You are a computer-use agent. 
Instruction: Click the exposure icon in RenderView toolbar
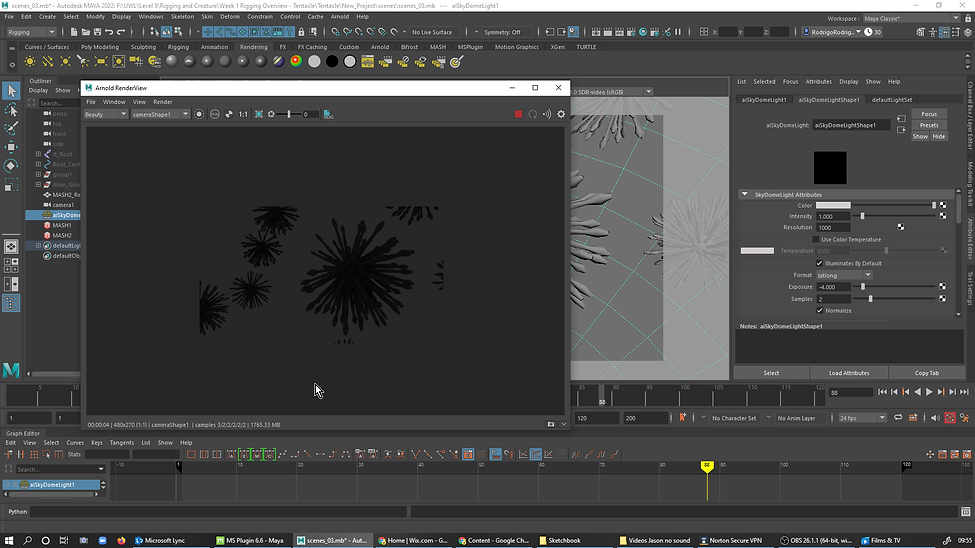coord(271,114)
